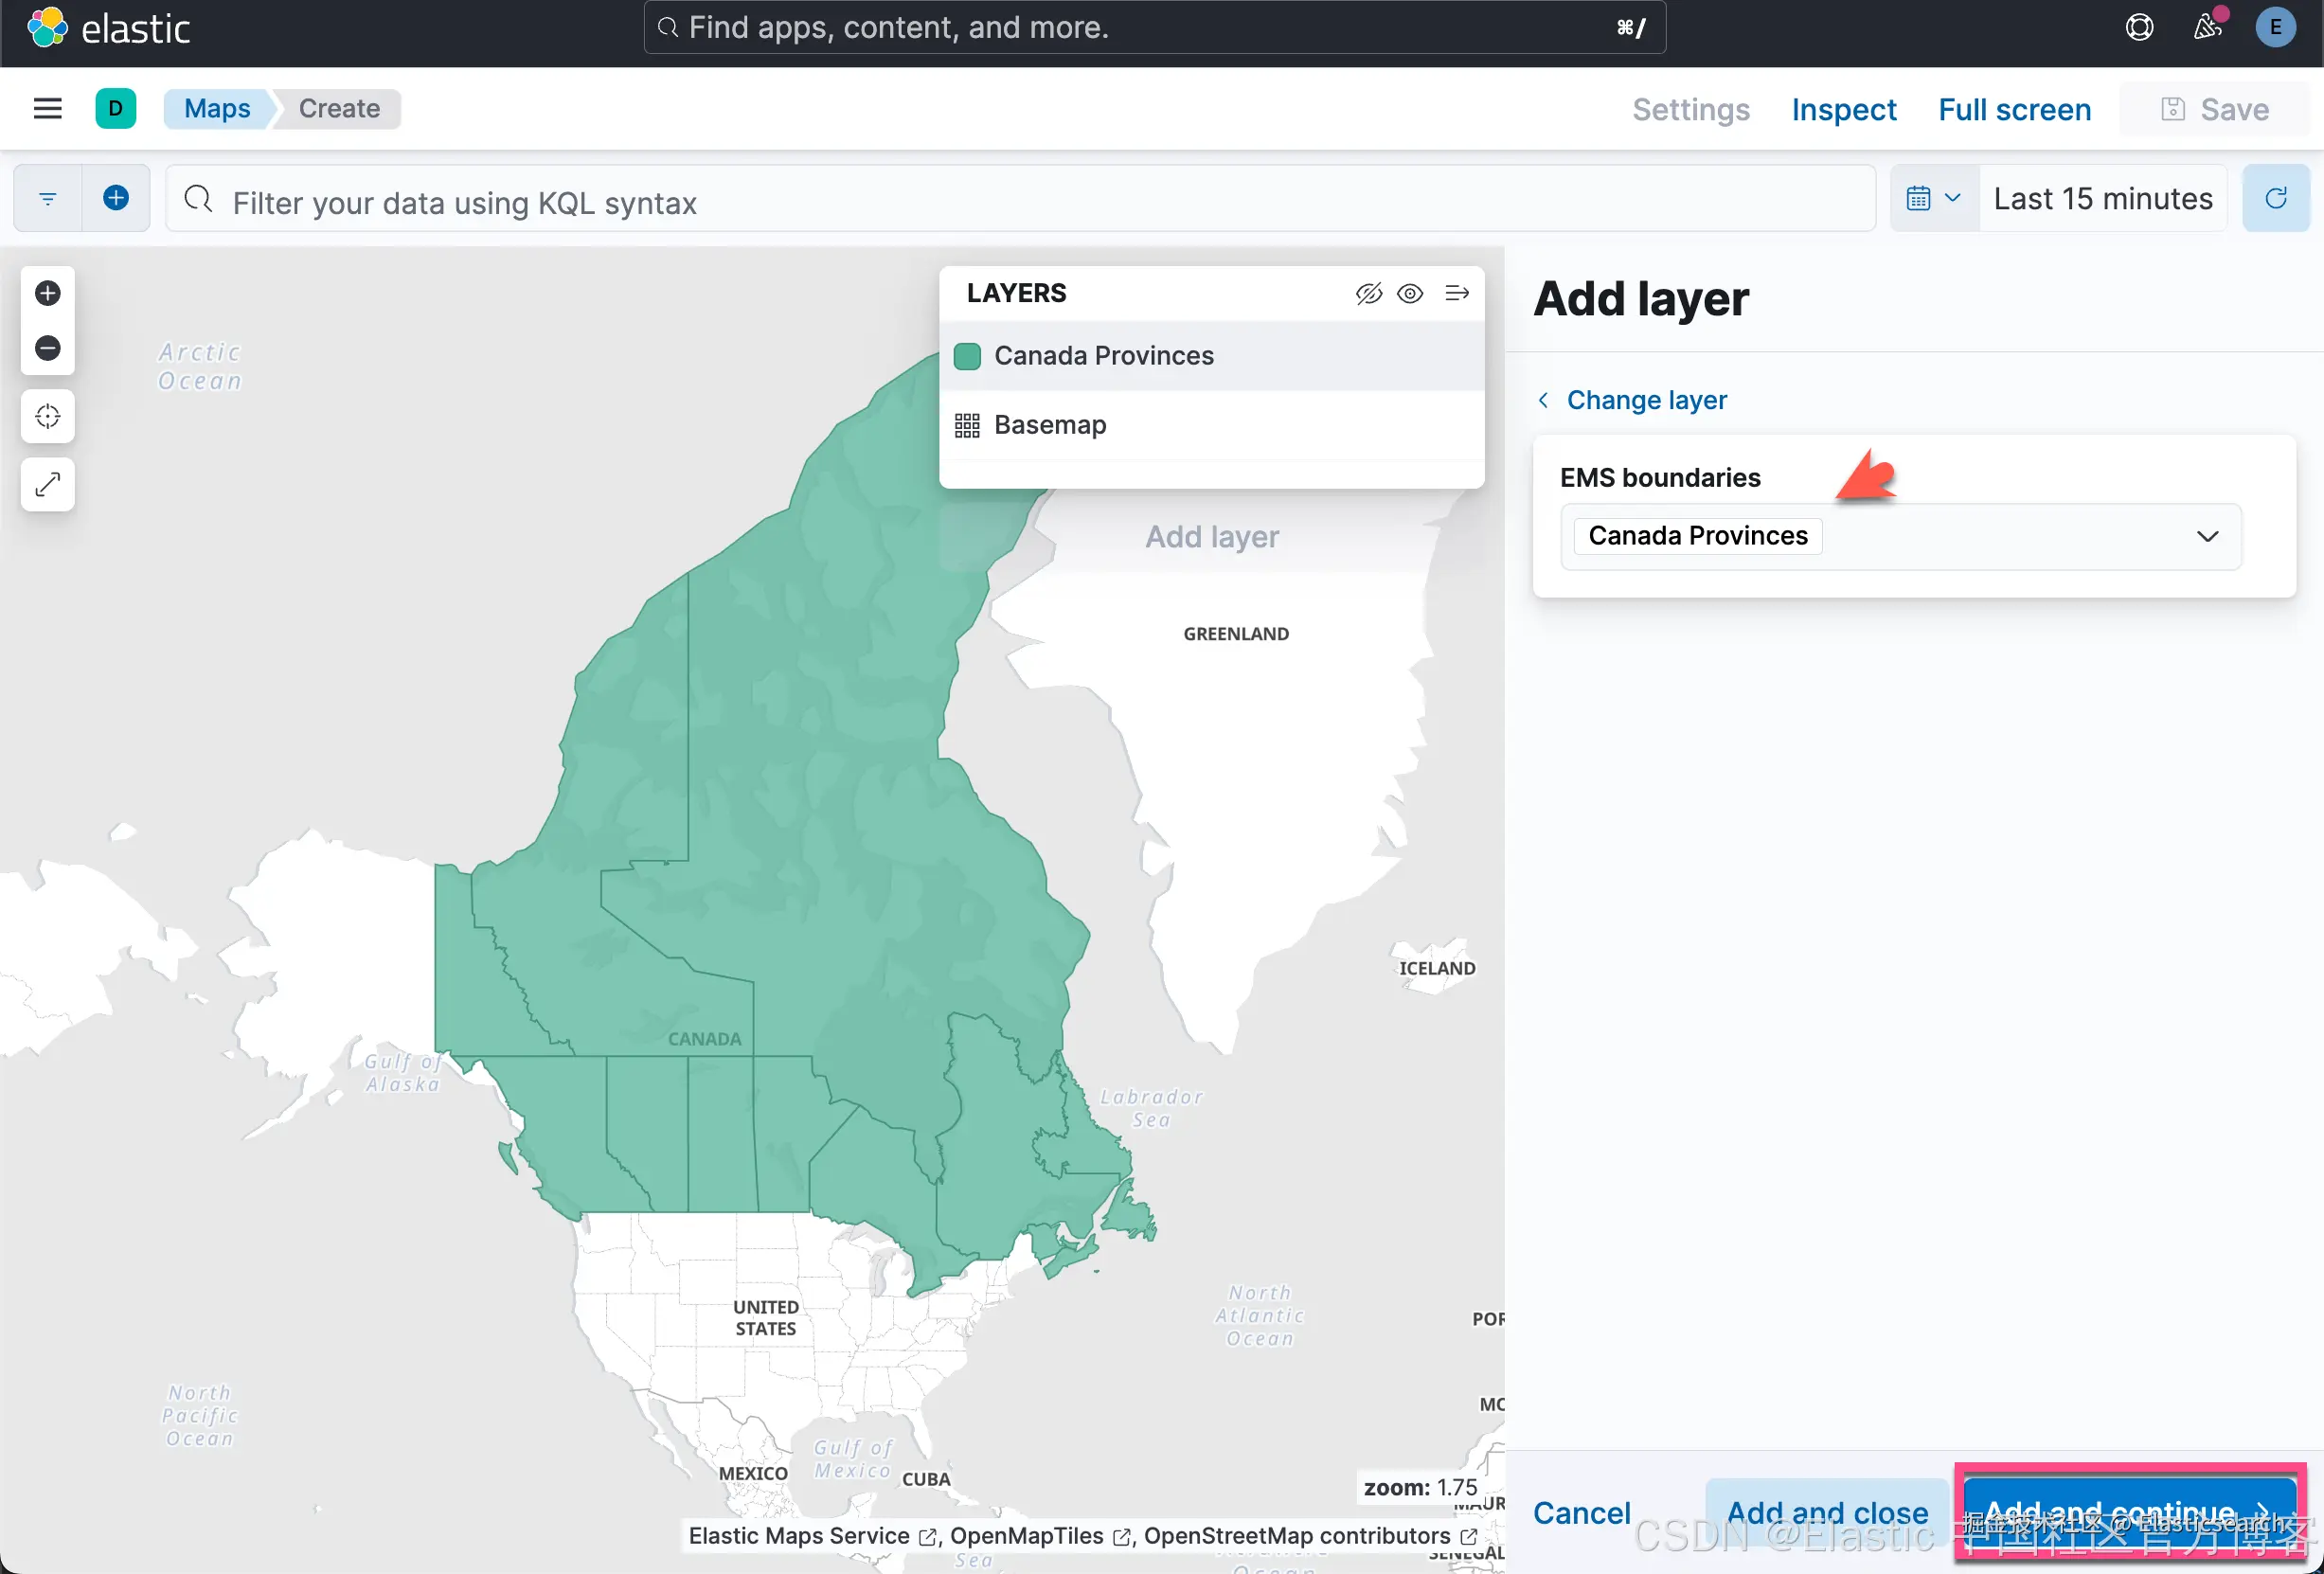Click the Canada Provinces green layer swatch
The height and width of the screenshot is (1574, 2324).
click(967, 356)
